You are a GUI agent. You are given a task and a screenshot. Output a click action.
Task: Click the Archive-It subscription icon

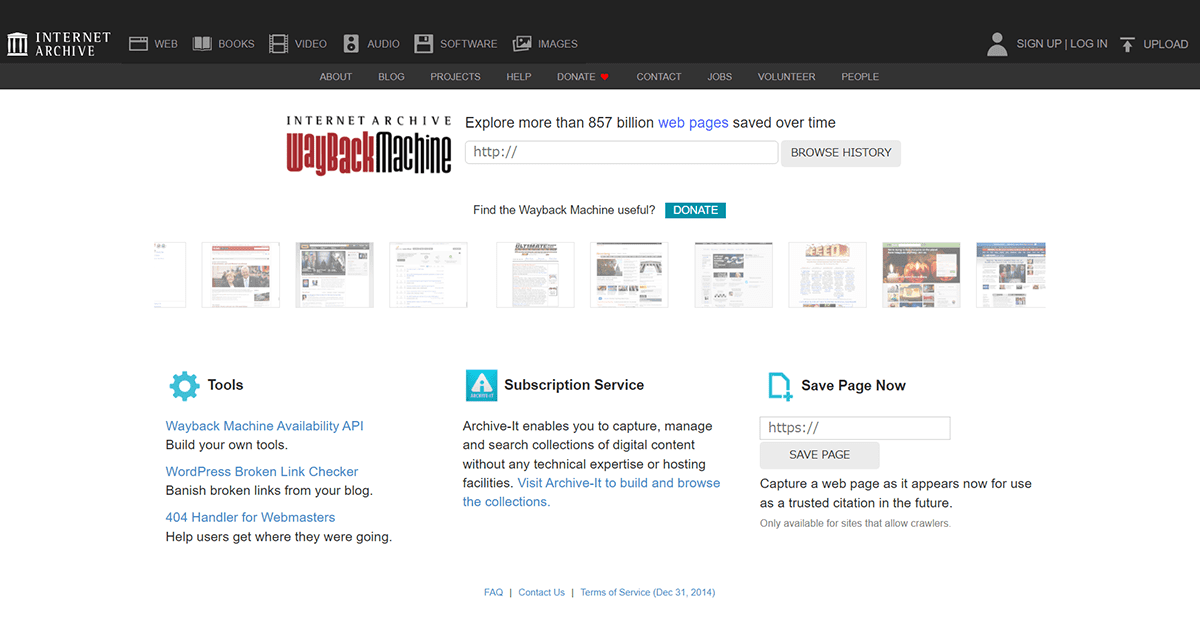pos(481,385)
